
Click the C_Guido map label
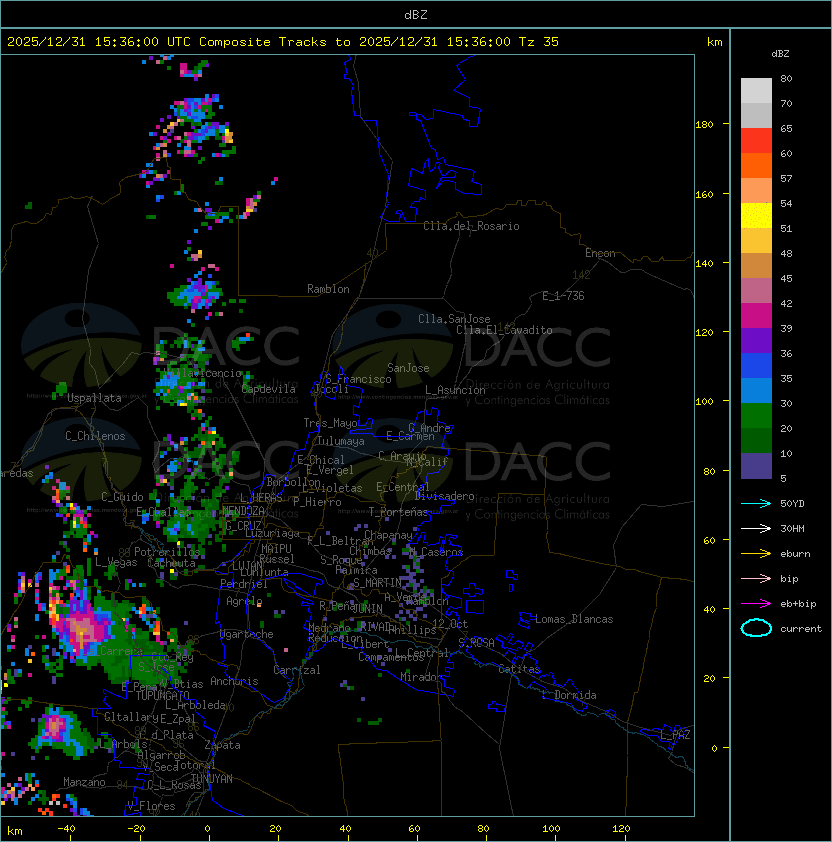(x=122, y=497)
